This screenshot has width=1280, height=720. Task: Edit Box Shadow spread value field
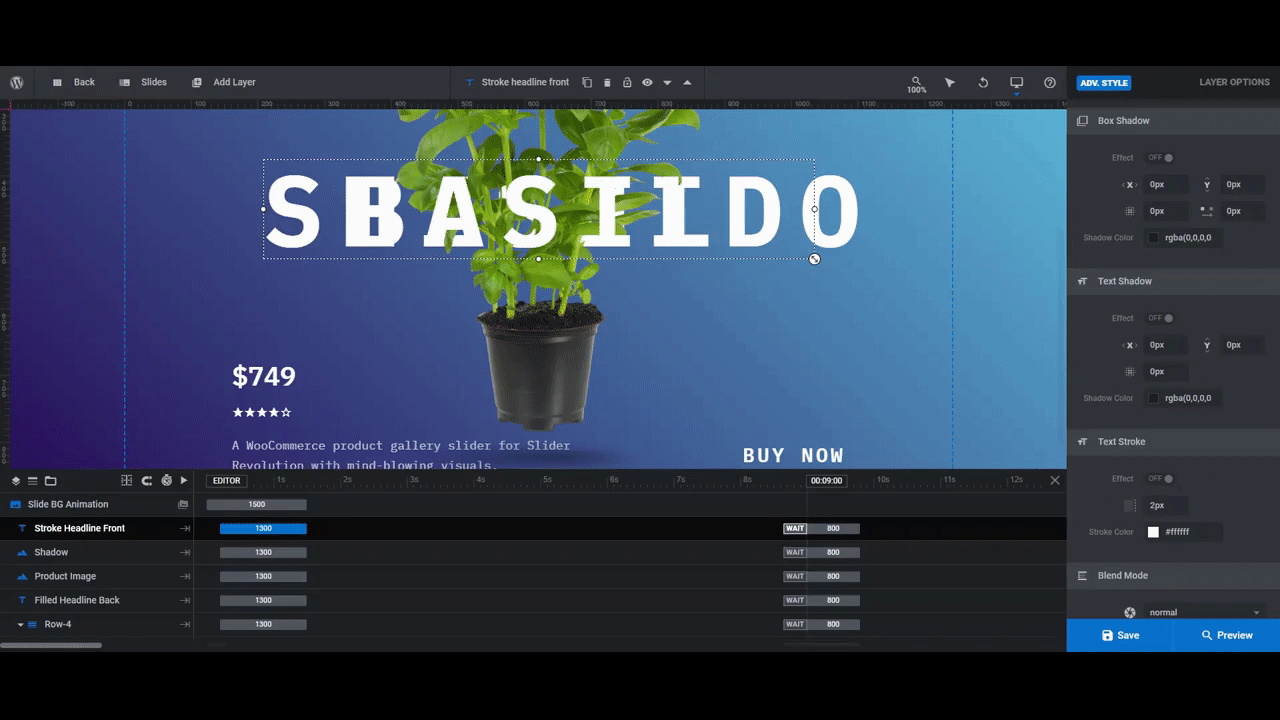click(x=1243, y=211)
